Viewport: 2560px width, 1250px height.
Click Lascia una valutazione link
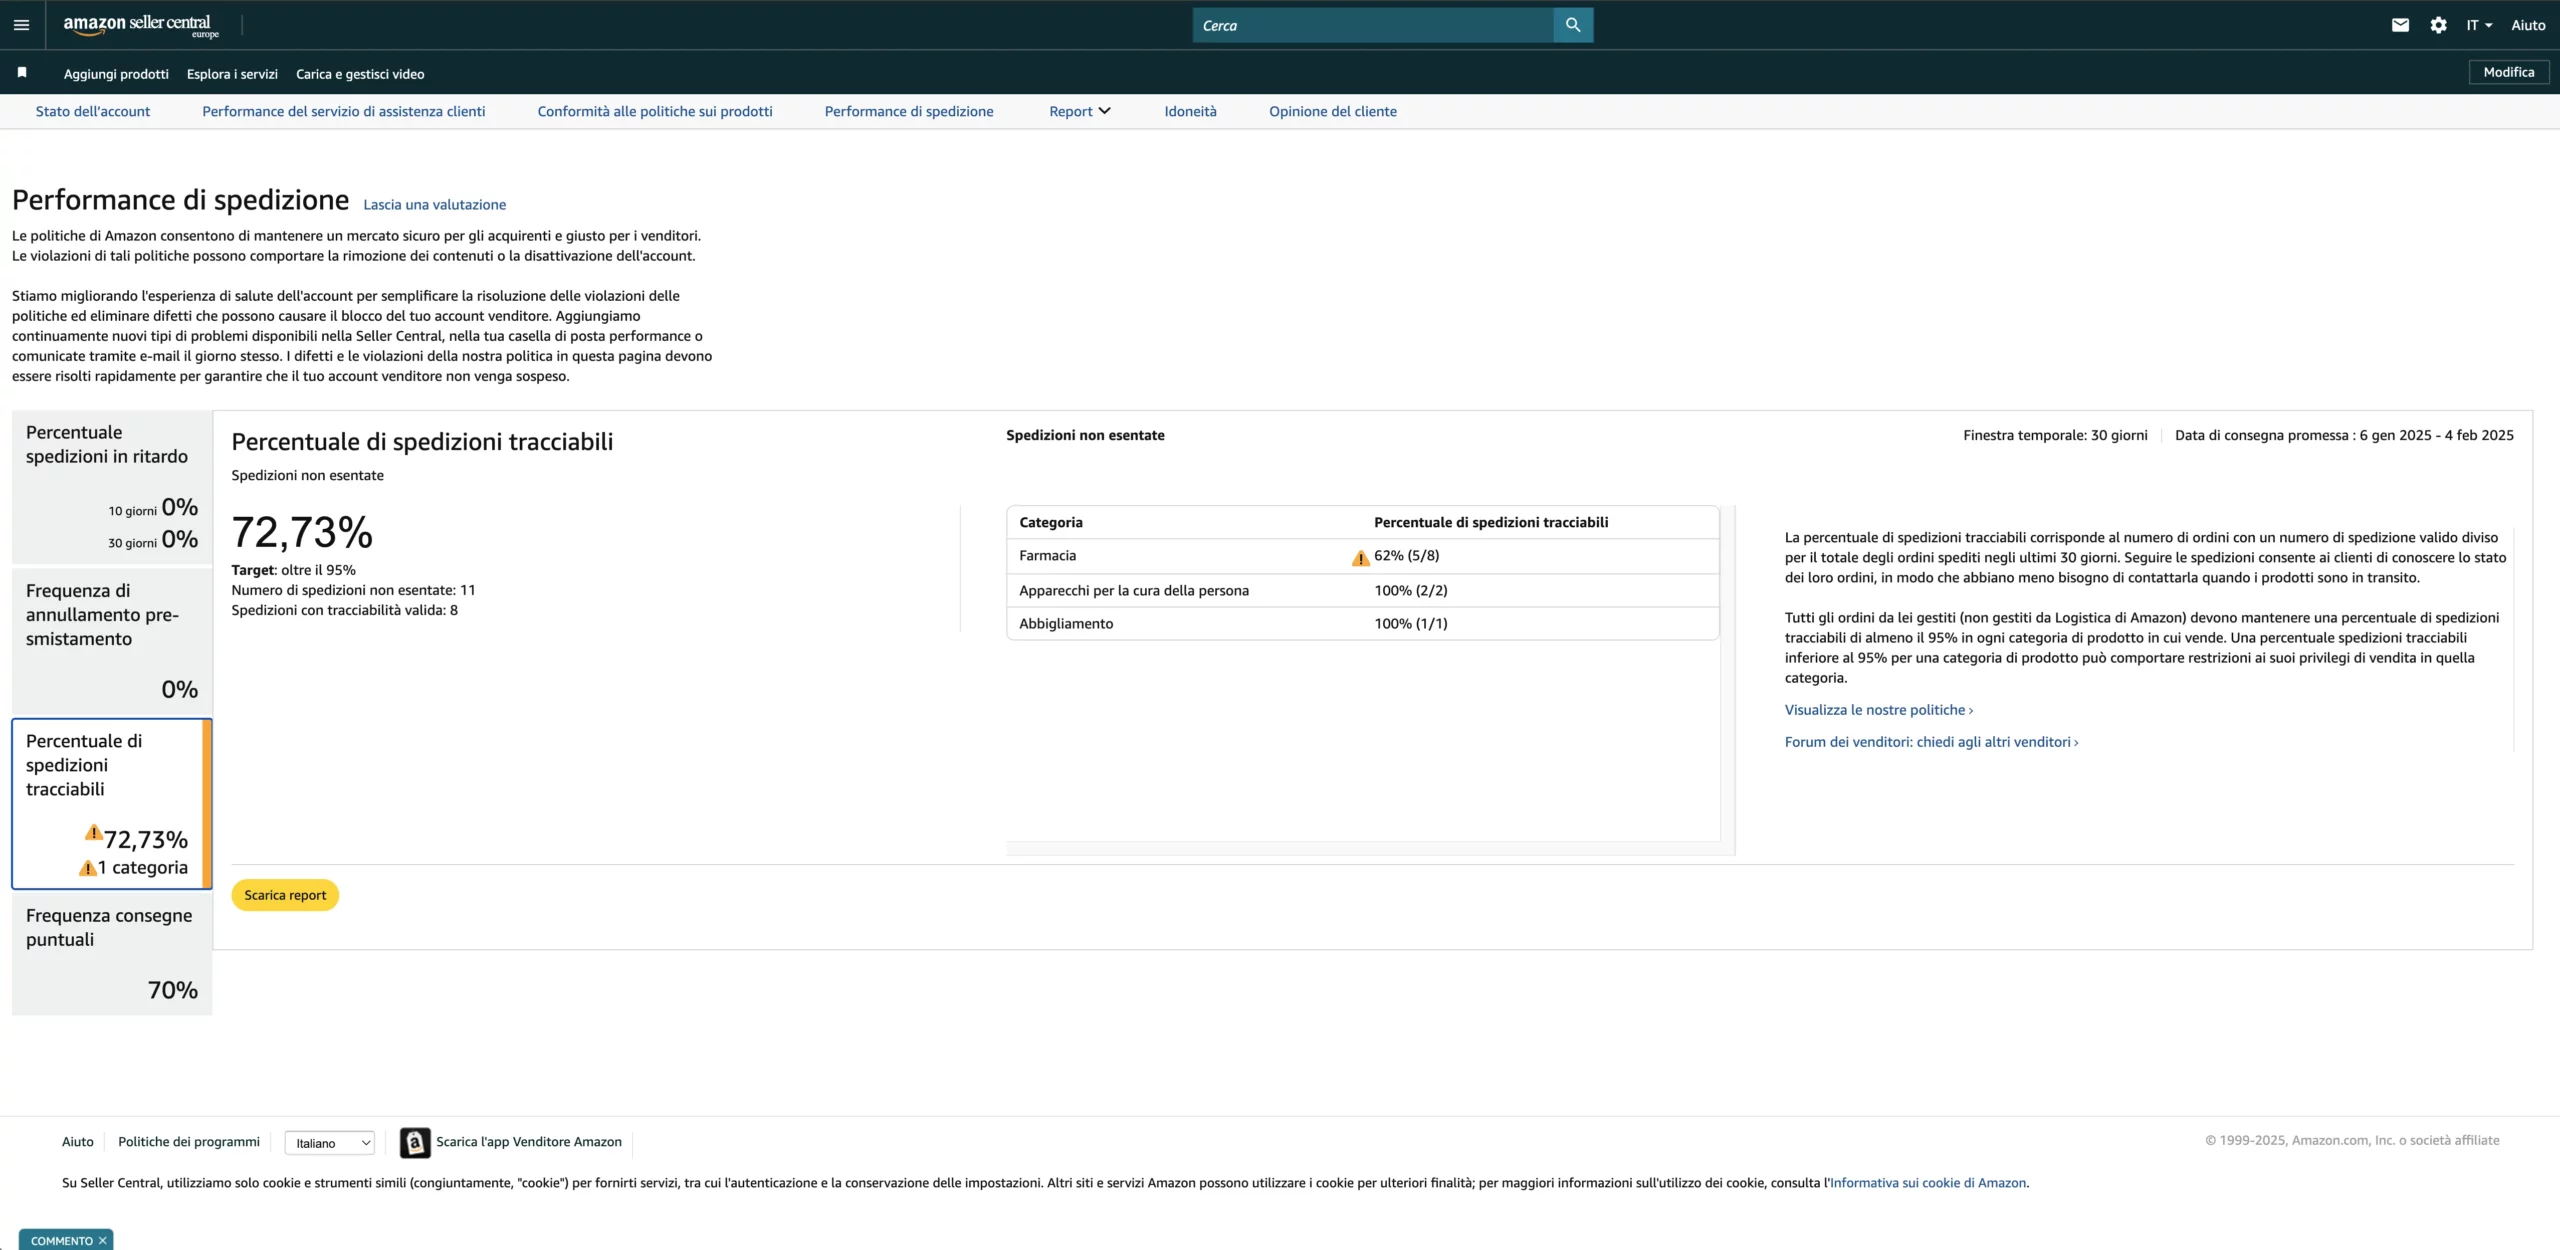434,204
